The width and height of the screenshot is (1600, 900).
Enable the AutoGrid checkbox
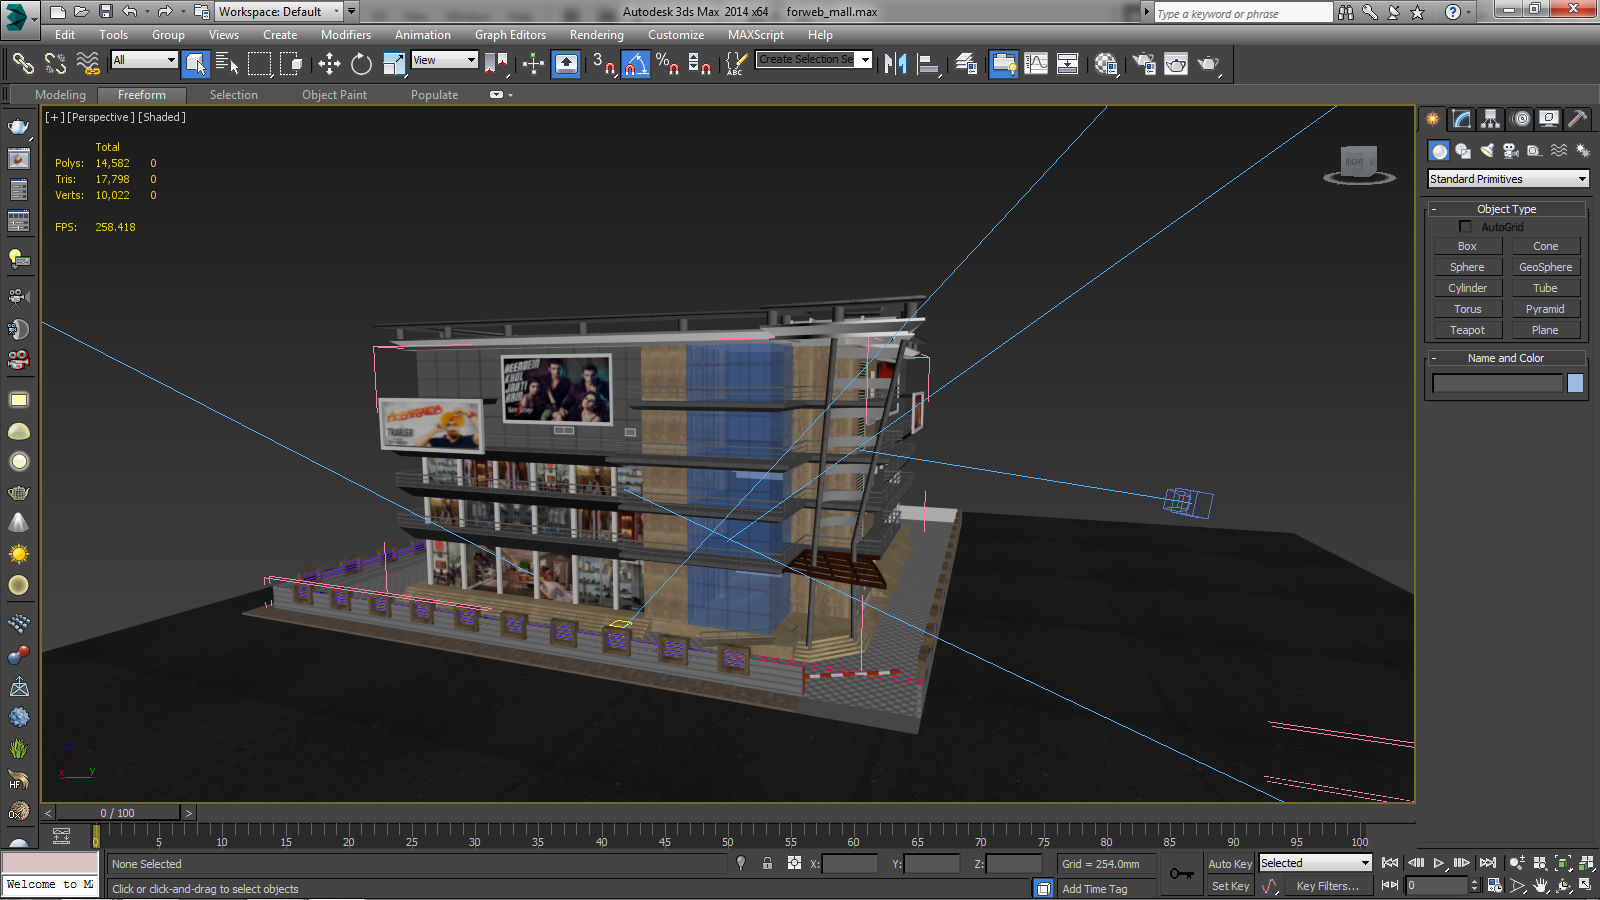click(x=1465, y=226)
